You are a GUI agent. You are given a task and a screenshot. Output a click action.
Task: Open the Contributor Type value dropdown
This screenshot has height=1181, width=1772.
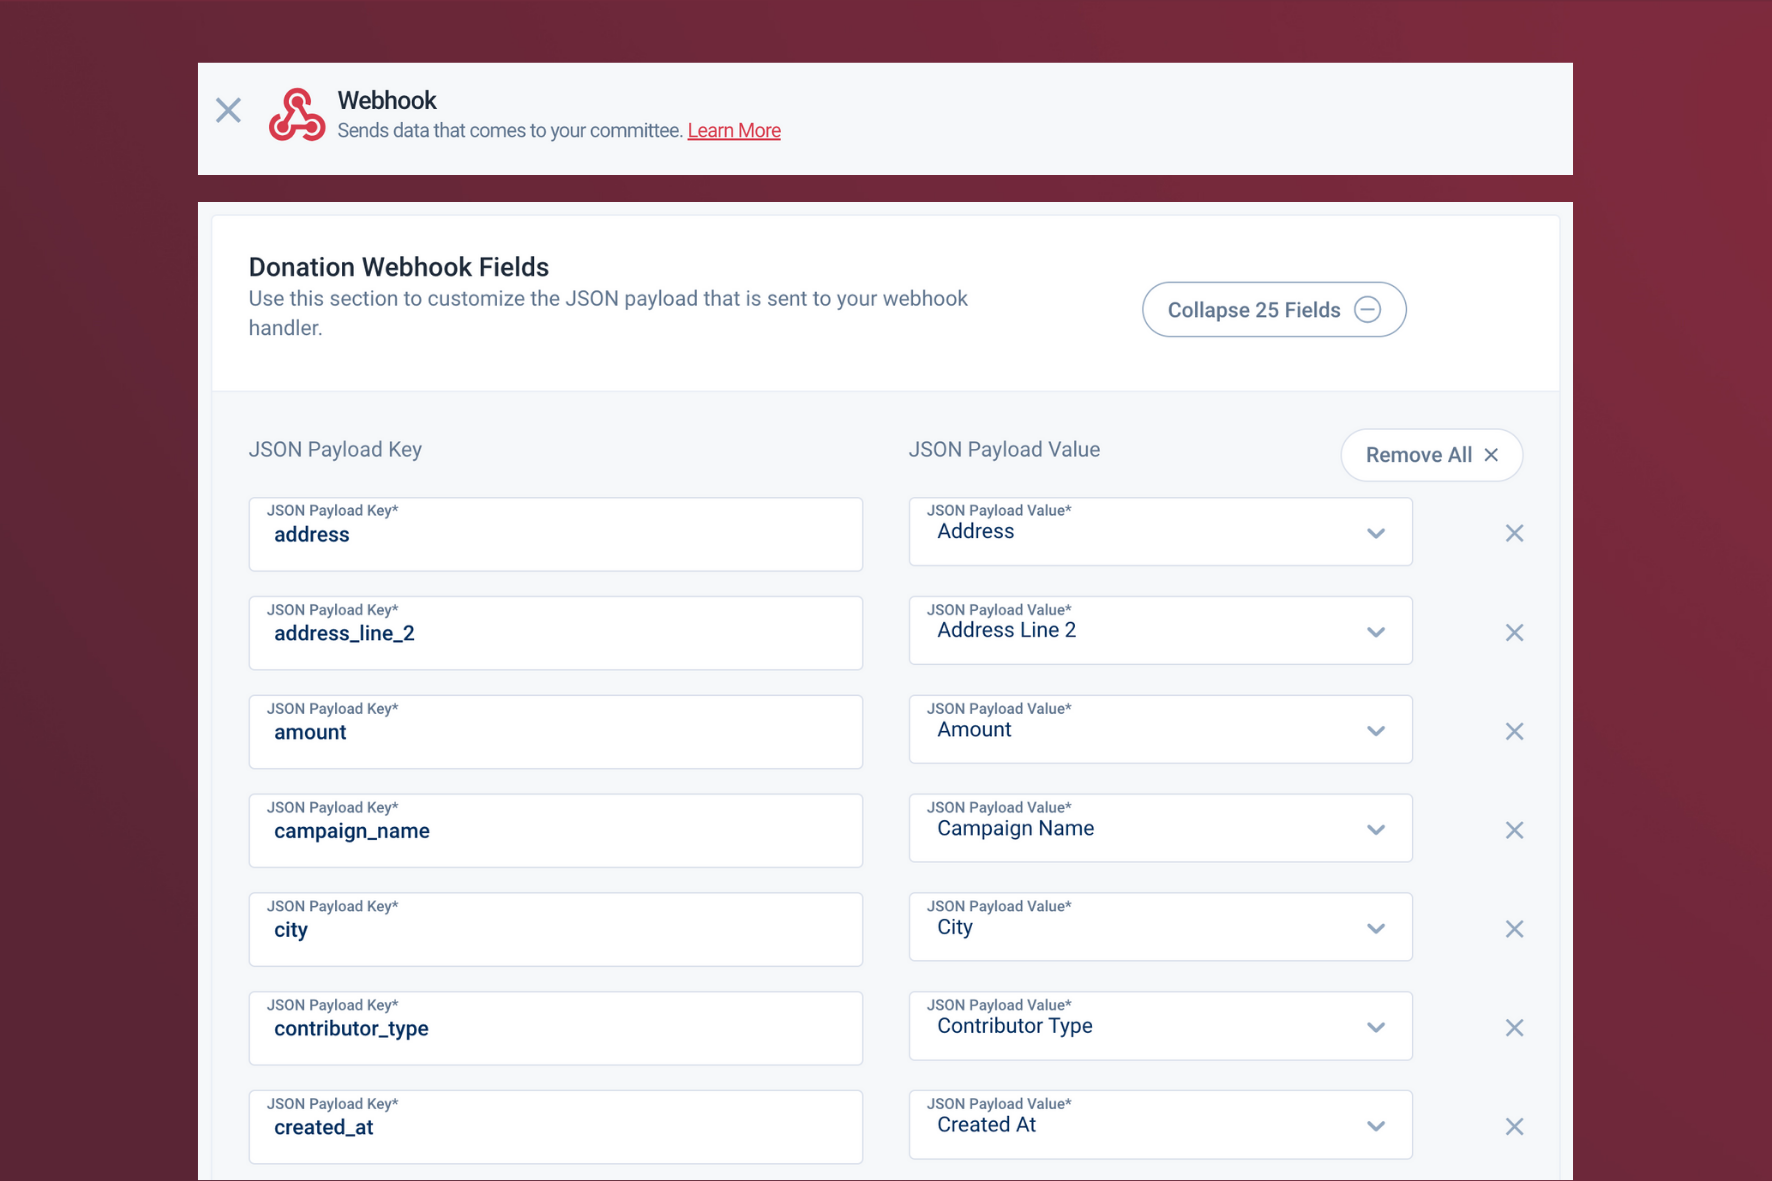(1376, 1027)
